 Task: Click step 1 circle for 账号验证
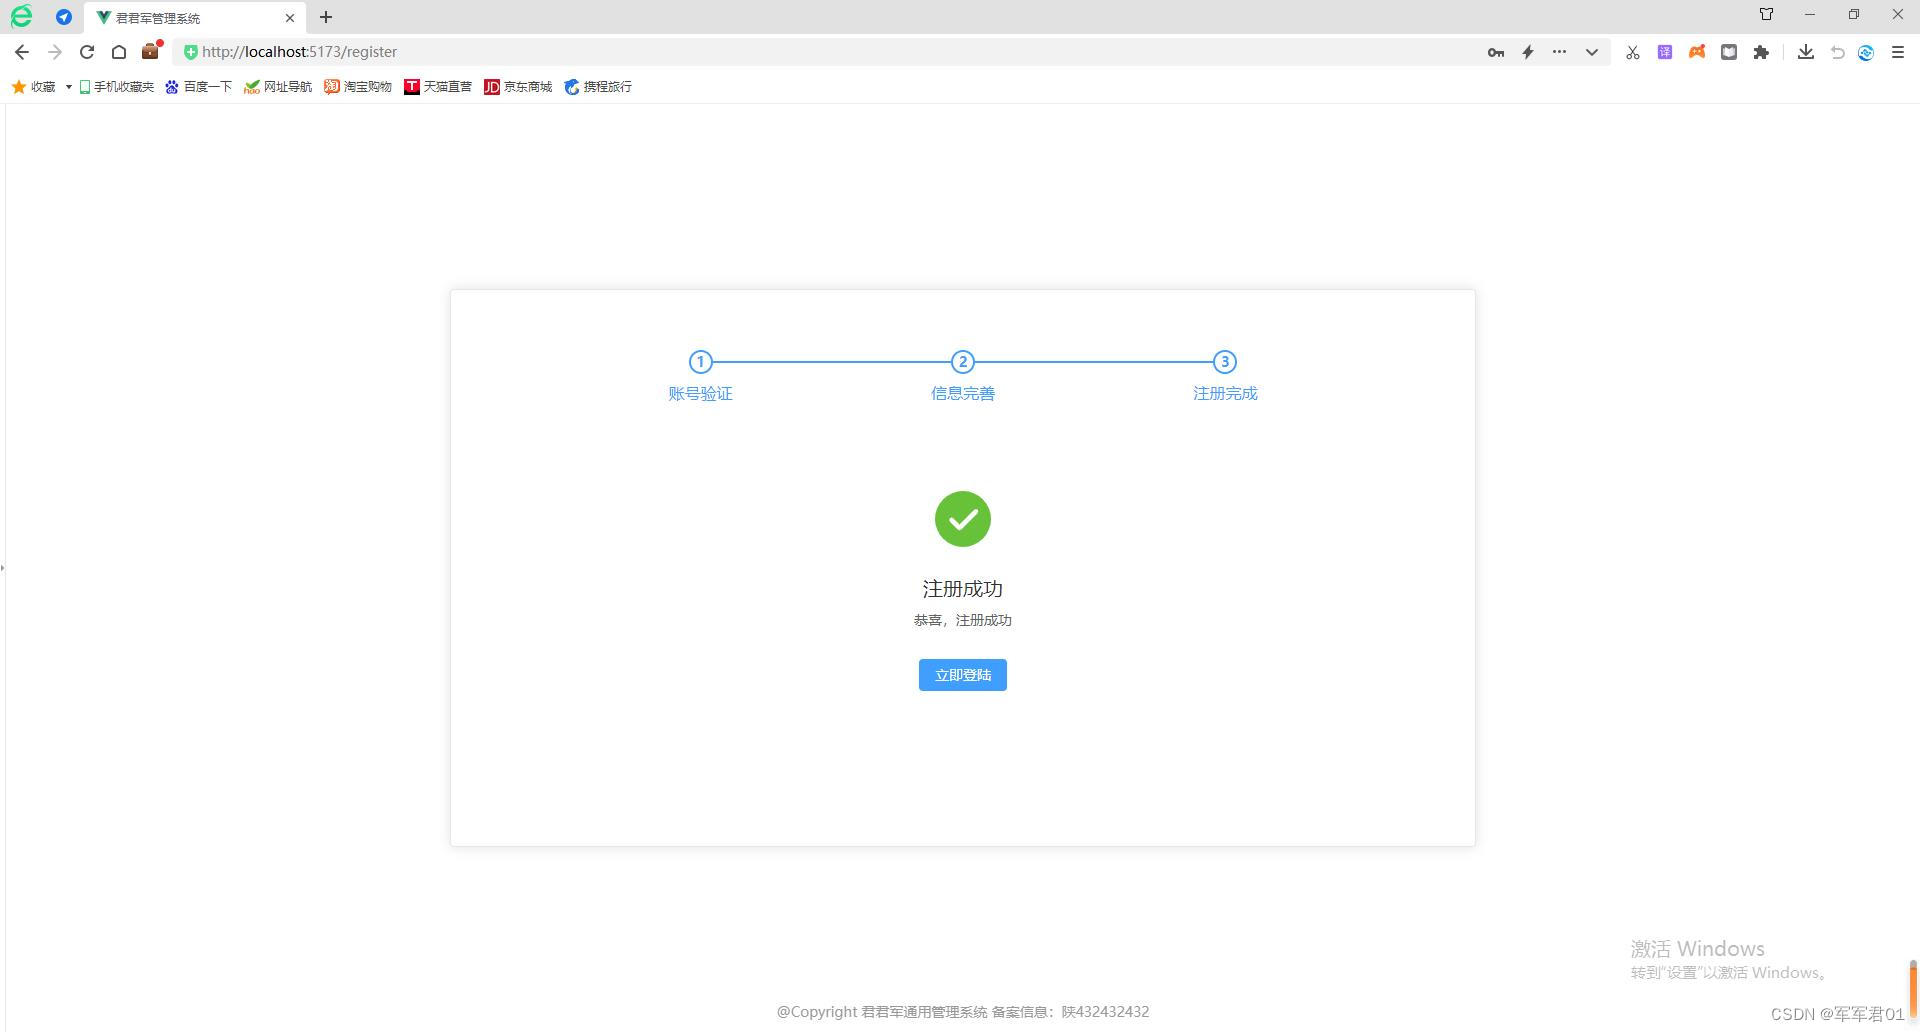[x=700, y=362]
